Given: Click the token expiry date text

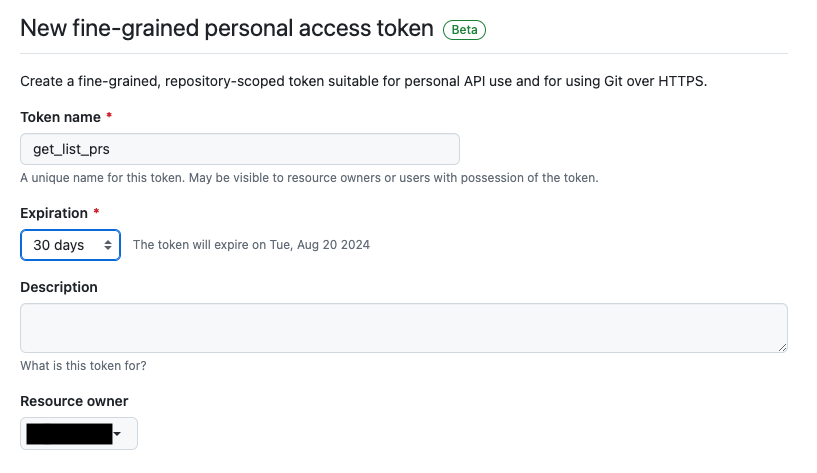Looking at the screenshot, I should coord(251,245).
